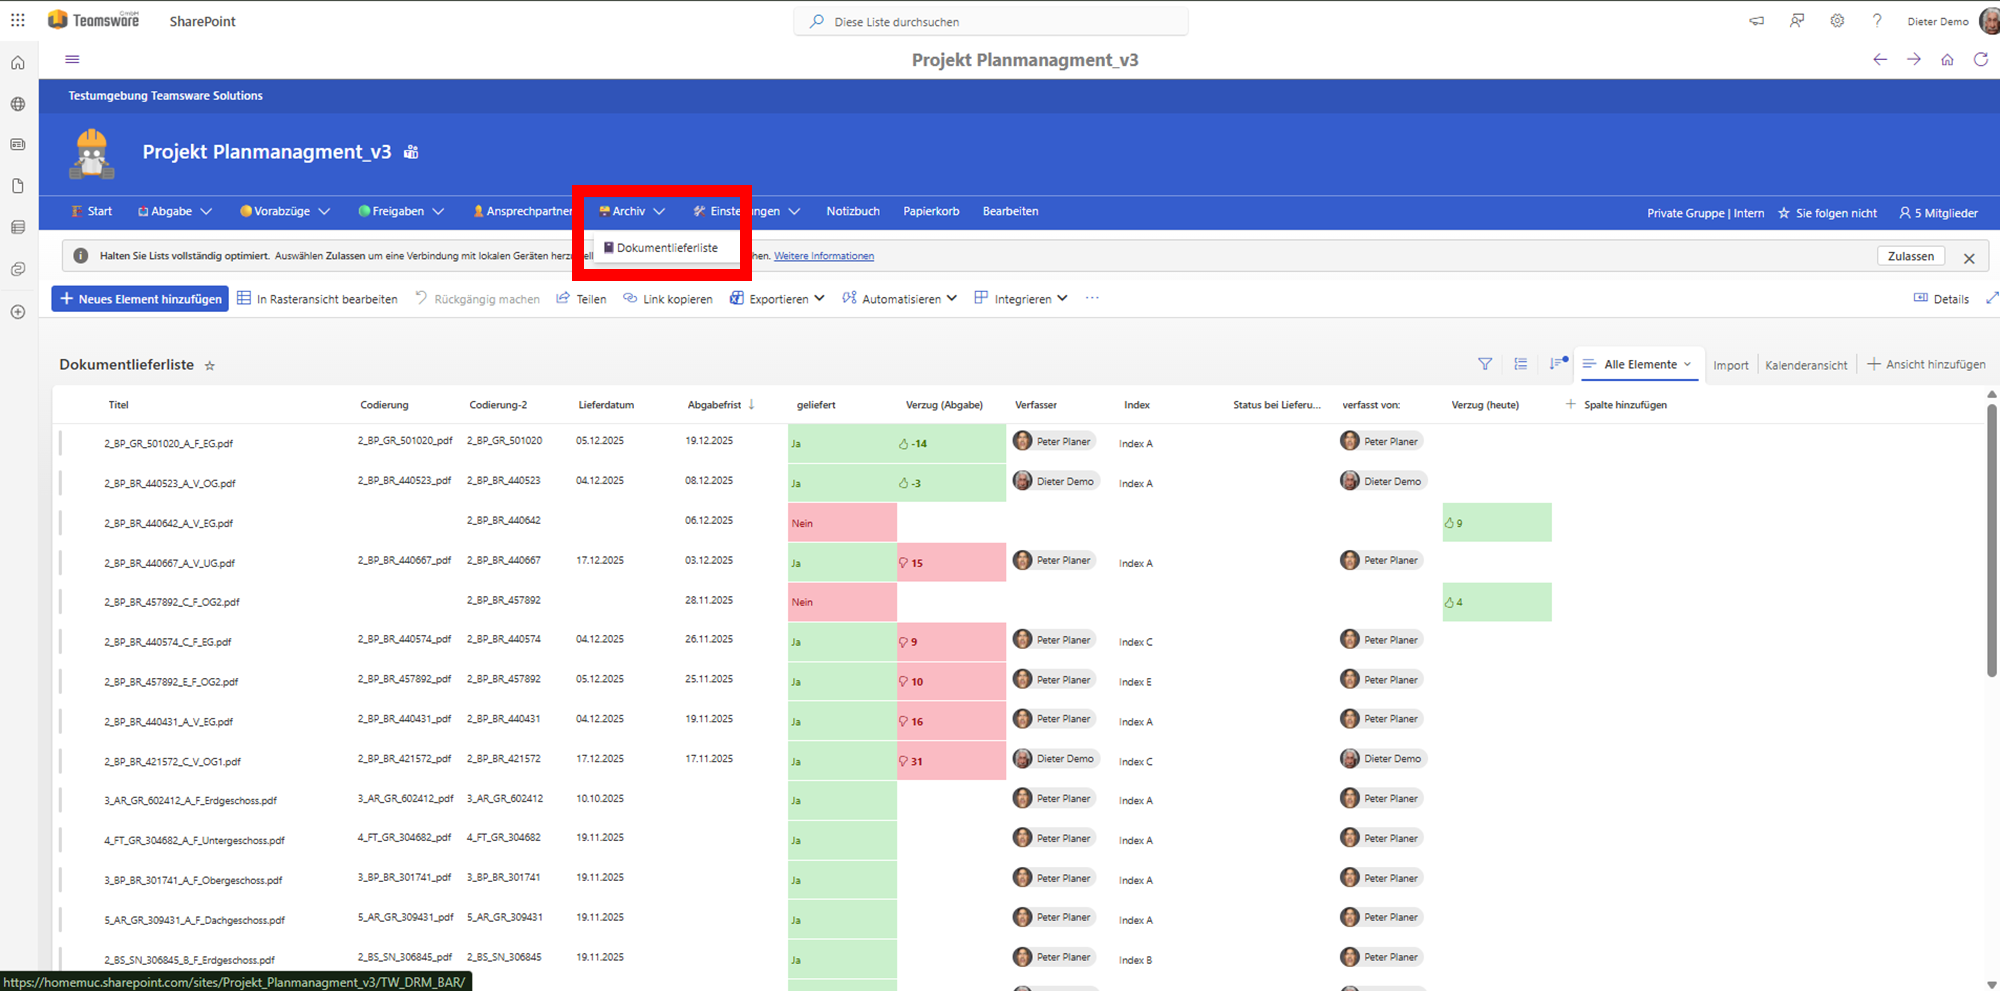Toggle follow via 'Sie folgen nicht'
The height and width of the screenshot is (991, 2000).
(x=1827, y=213)
